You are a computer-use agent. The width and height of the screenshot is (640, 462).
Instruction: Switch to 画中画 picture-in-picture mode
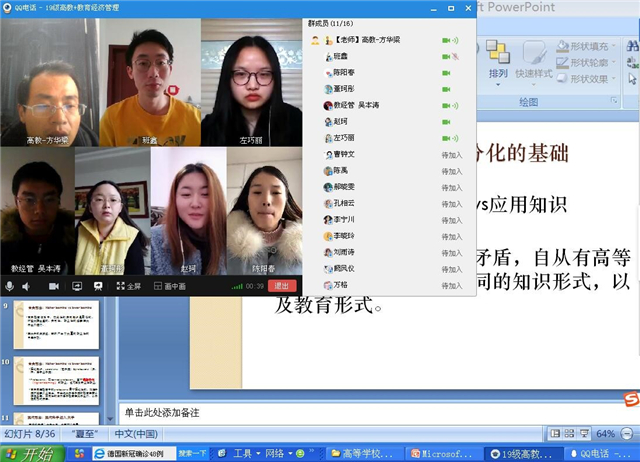166,285
